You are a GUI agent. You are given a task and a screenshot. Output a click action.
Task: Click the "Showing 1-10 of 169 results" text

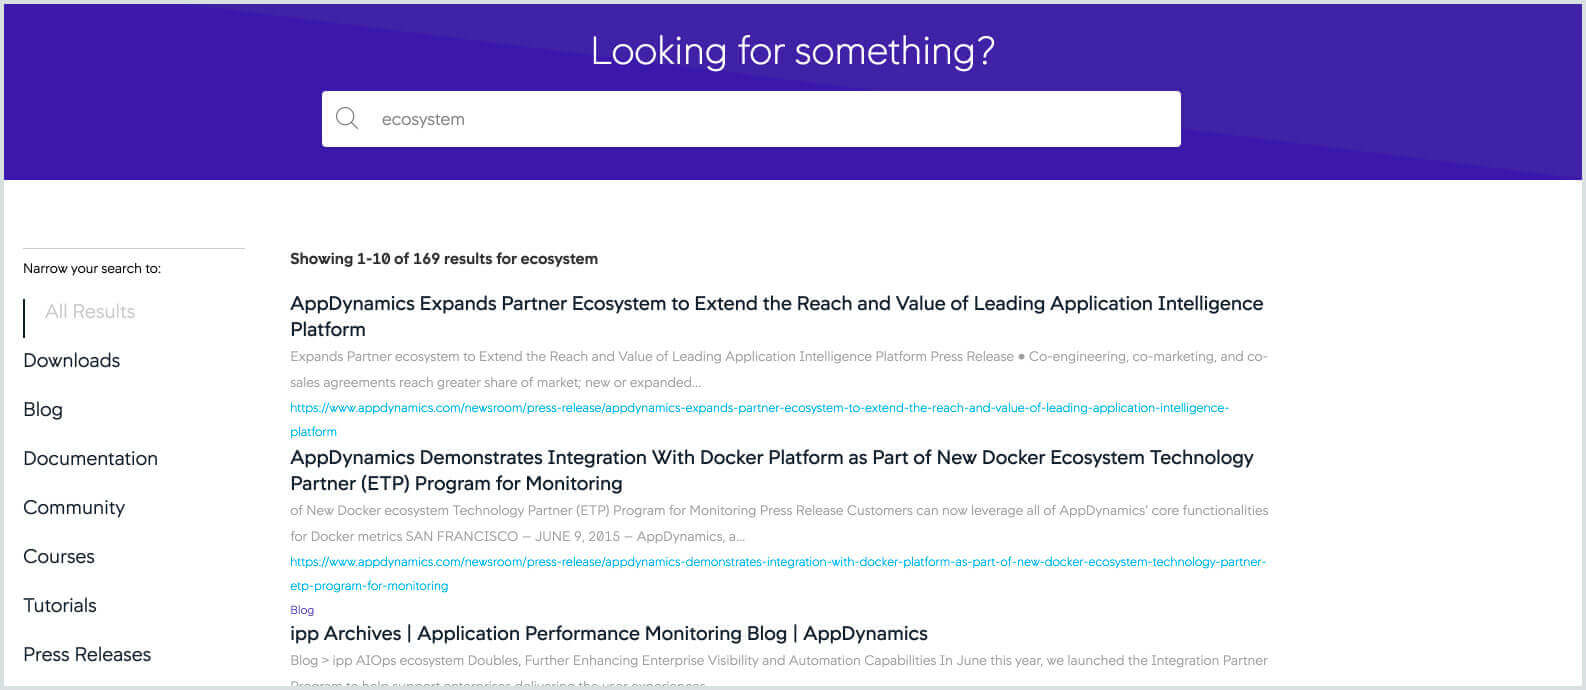tap(443, 258)
